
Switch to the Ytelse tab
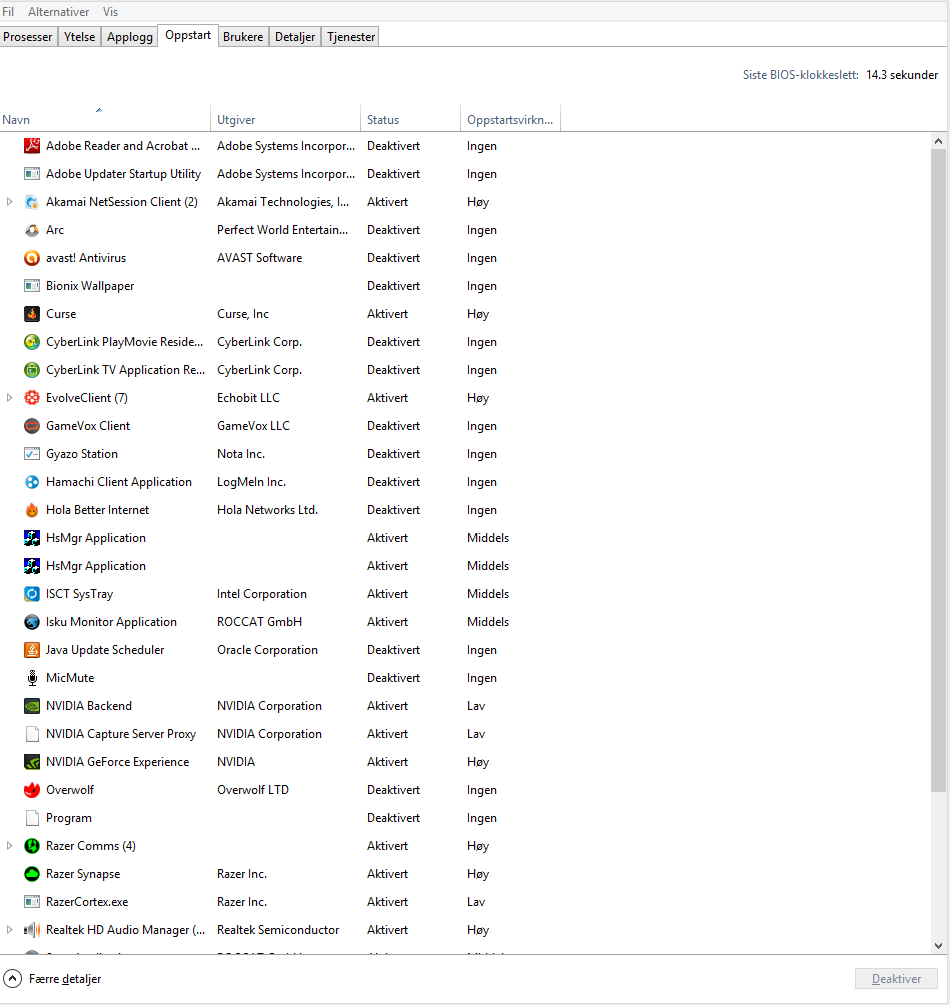[x=79, y=37]
